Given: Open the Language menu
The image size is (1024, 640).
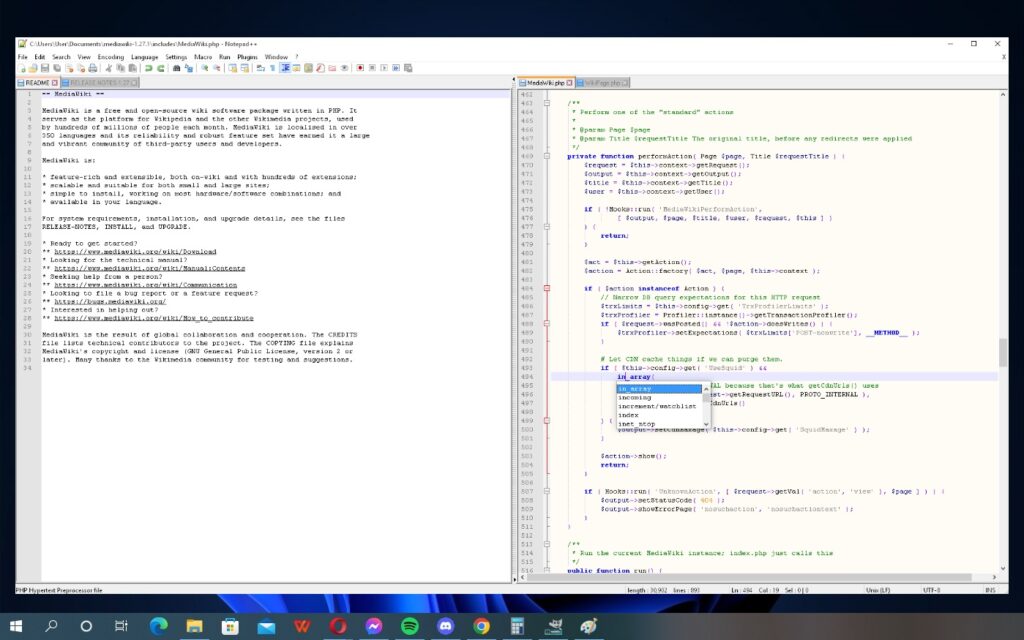Looking at the screenshot, I should coord(144,57).
